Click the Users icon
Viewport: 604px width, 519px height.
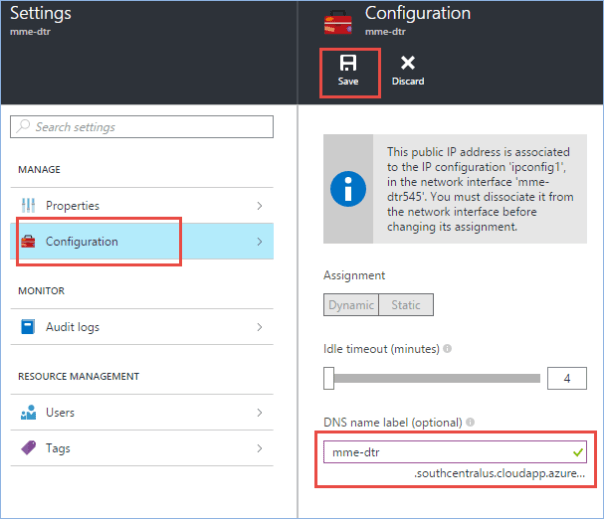[x=28, y=412]
